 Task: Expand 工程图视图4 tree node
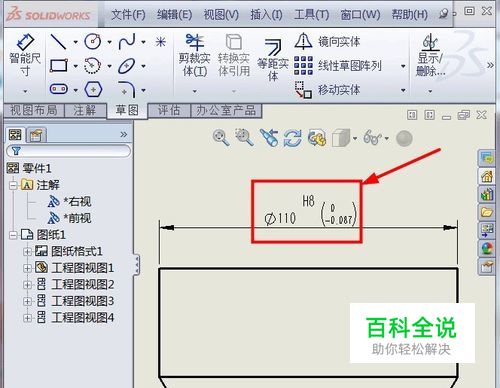pos(27,318)
